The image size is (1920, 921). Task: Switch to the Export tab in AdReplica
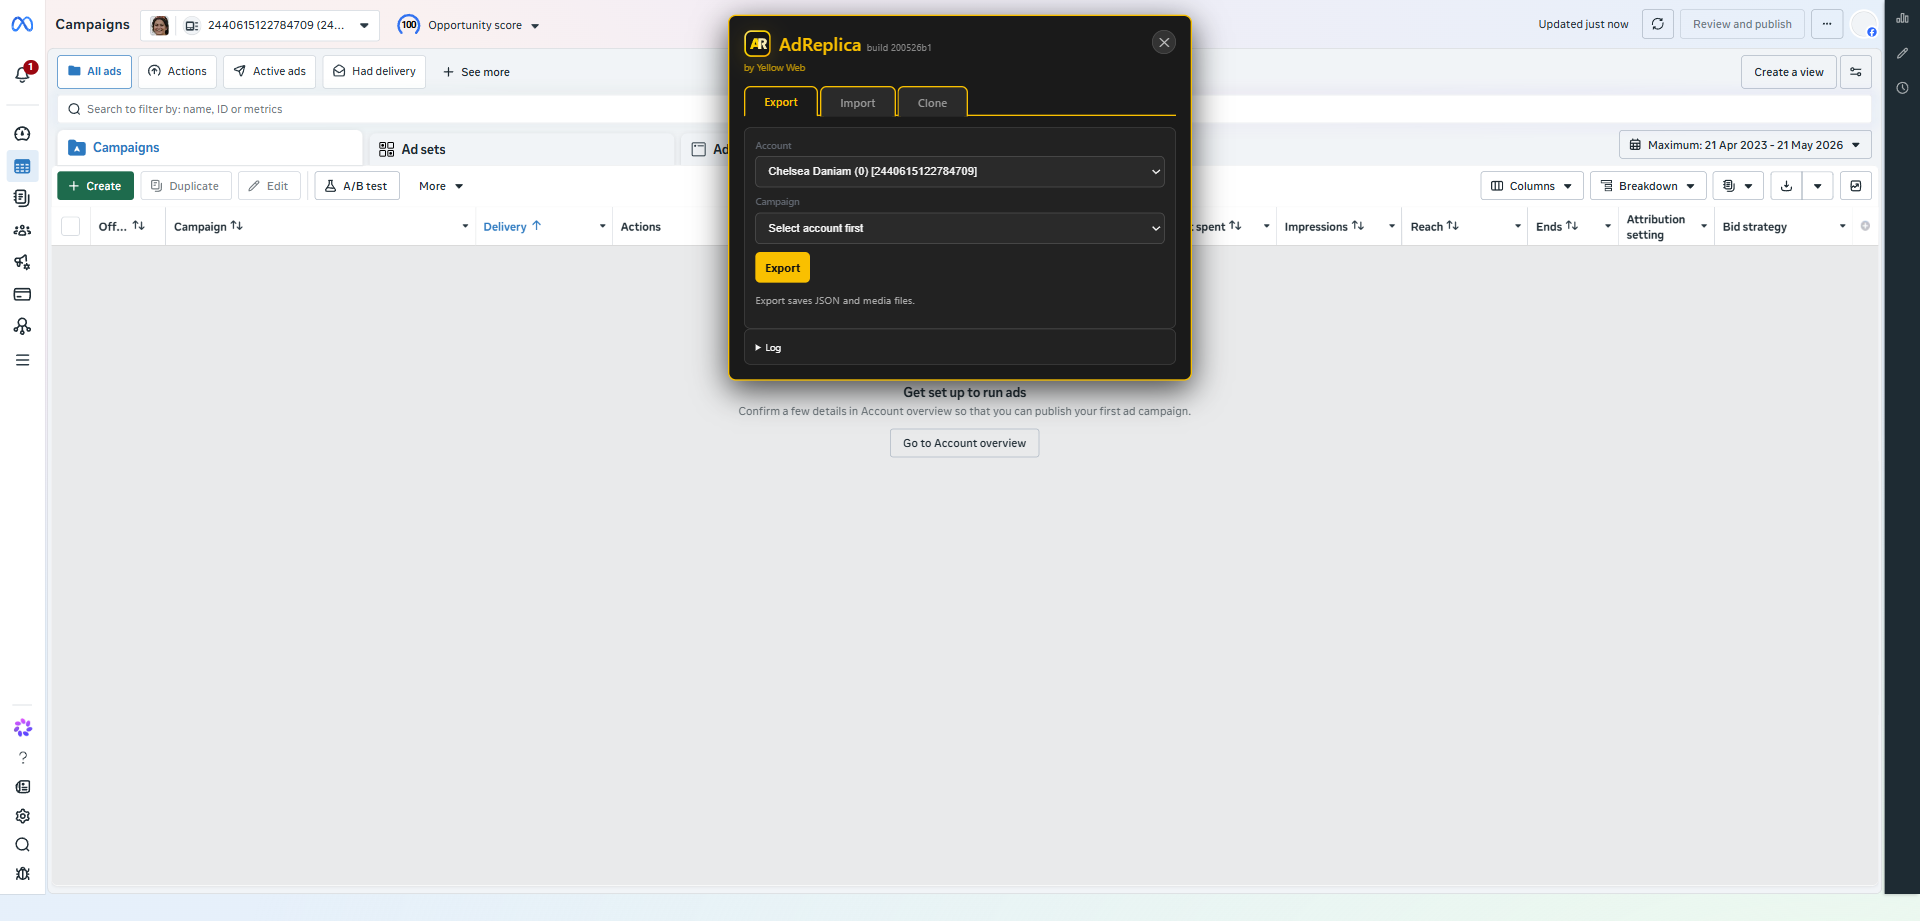coord(781,102)
